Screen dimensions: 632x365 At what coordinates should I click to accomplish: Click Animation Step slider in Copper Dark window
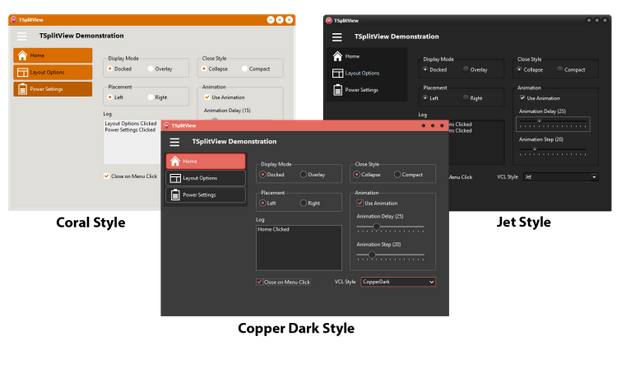pos(390,255)
